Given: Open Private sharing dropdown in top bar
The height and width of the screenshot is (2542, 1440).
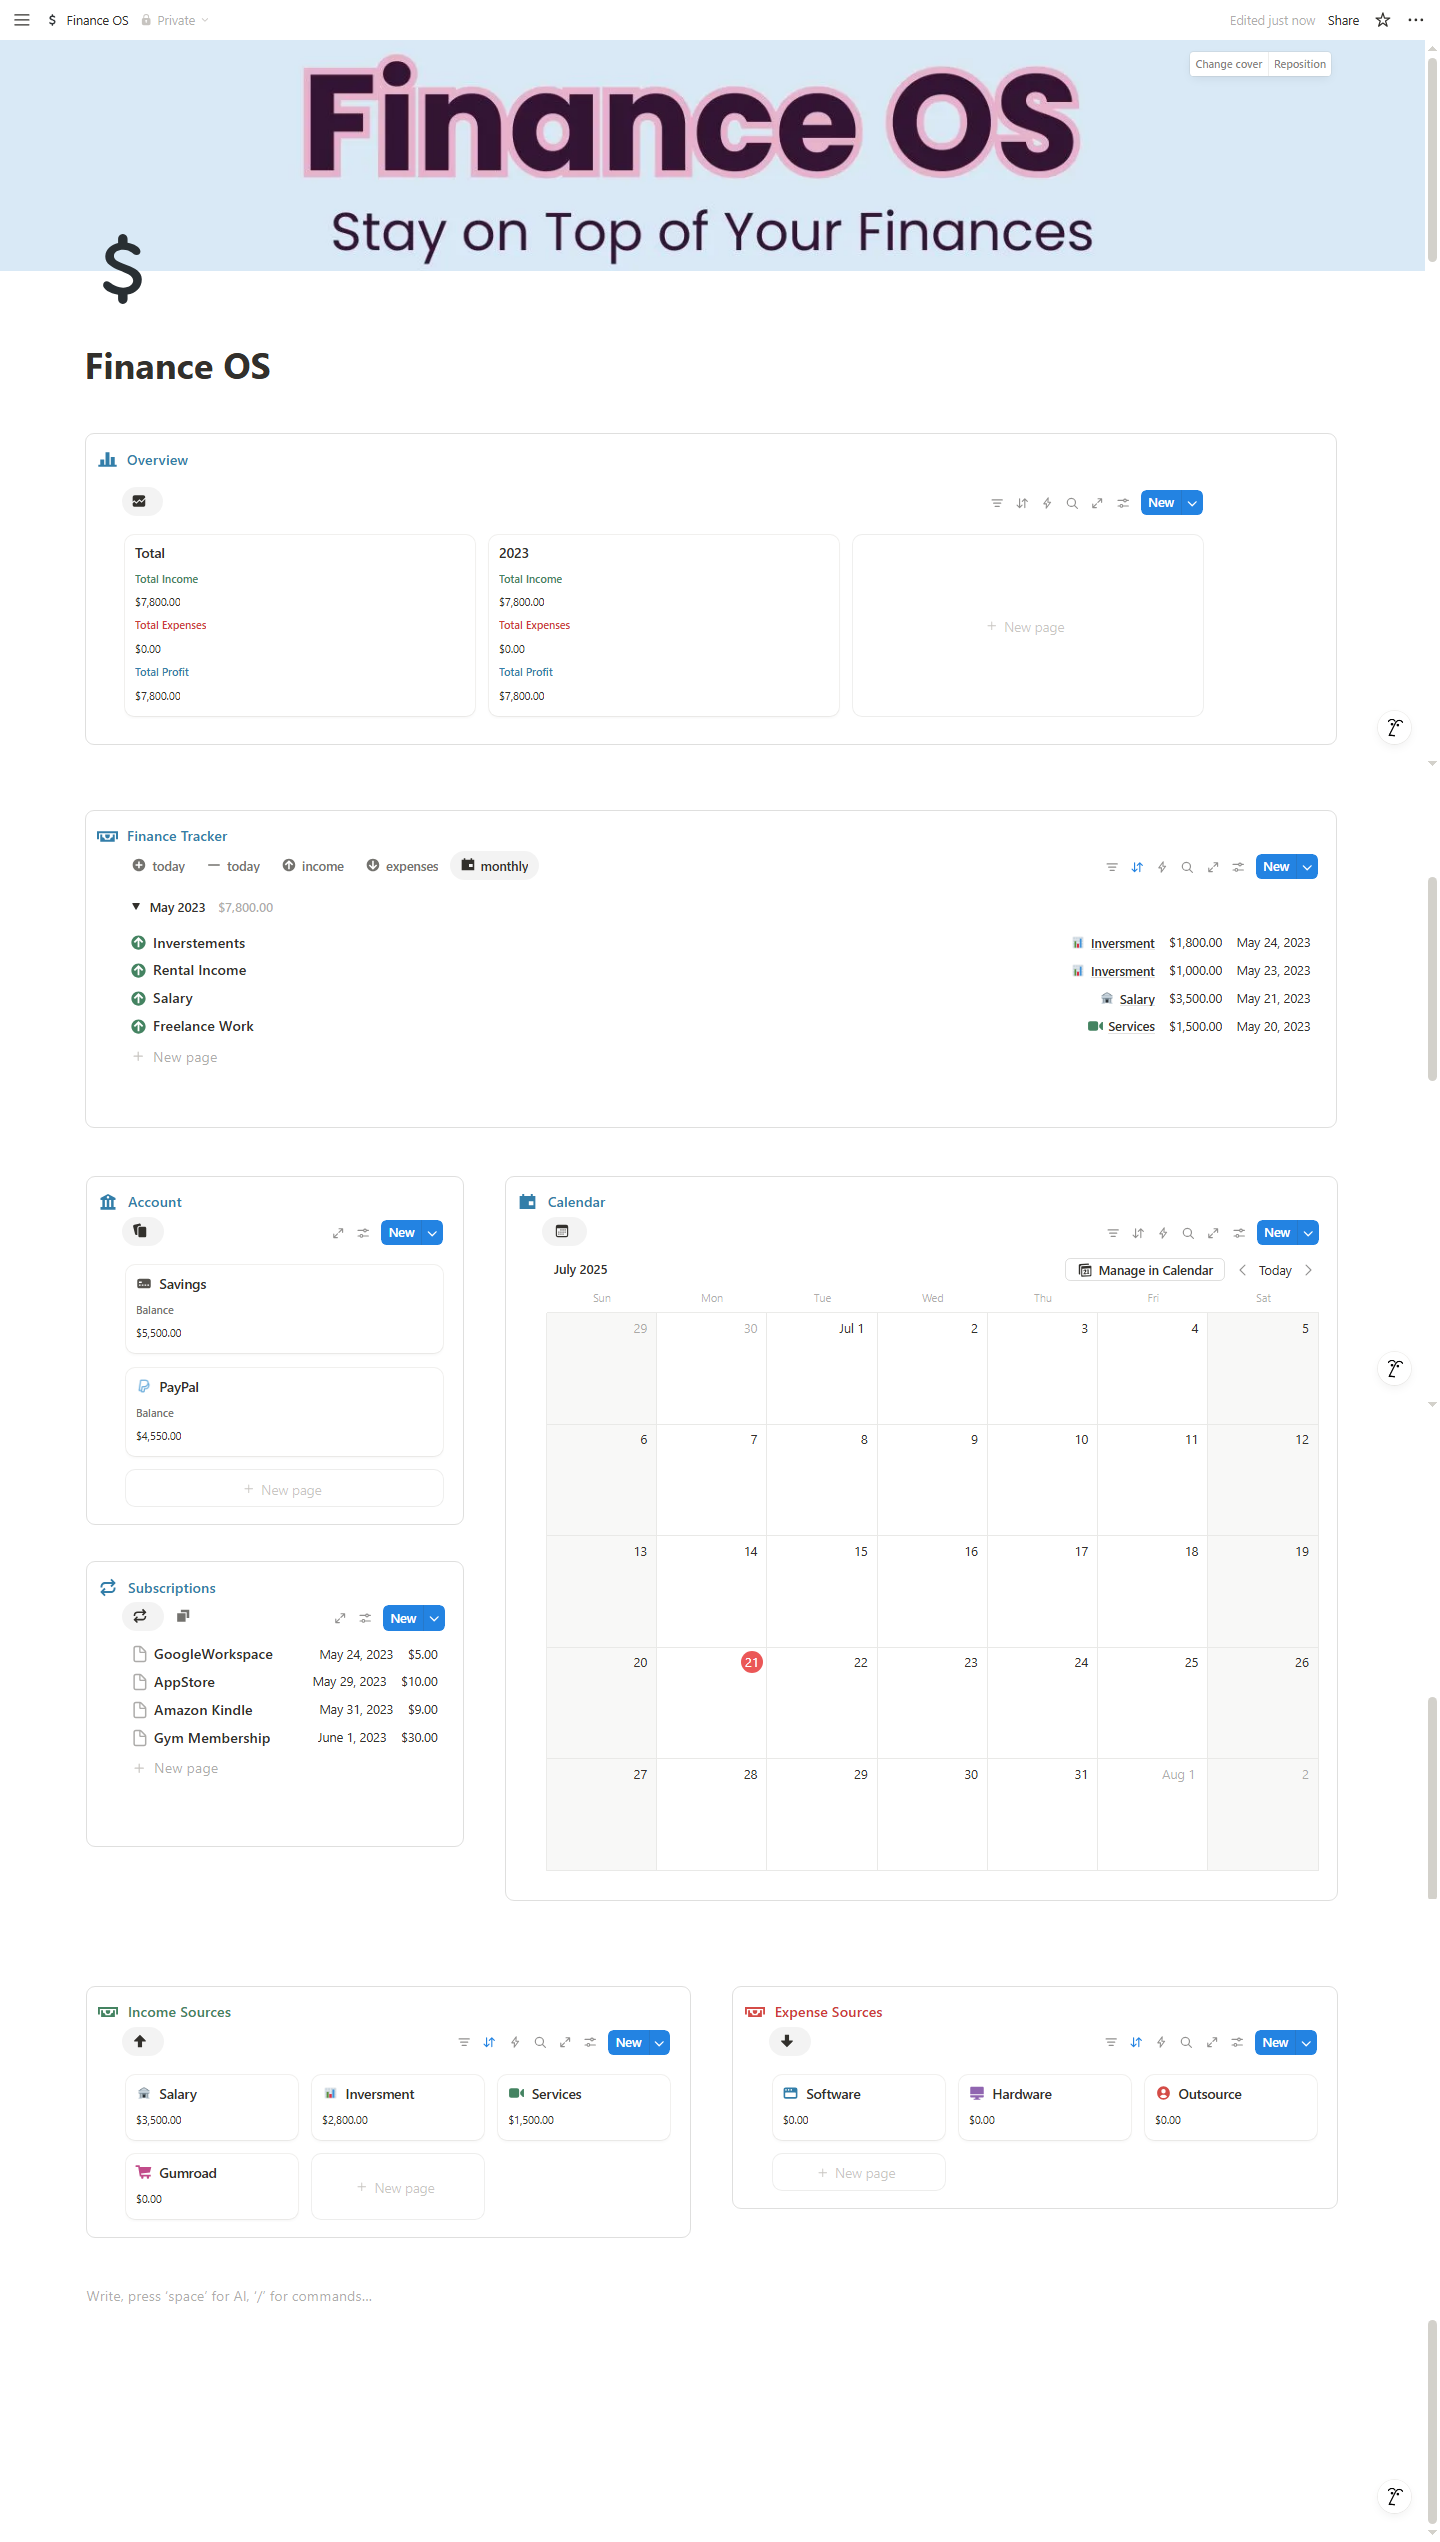Looking at the screenshot, I should tap(176, 20).
